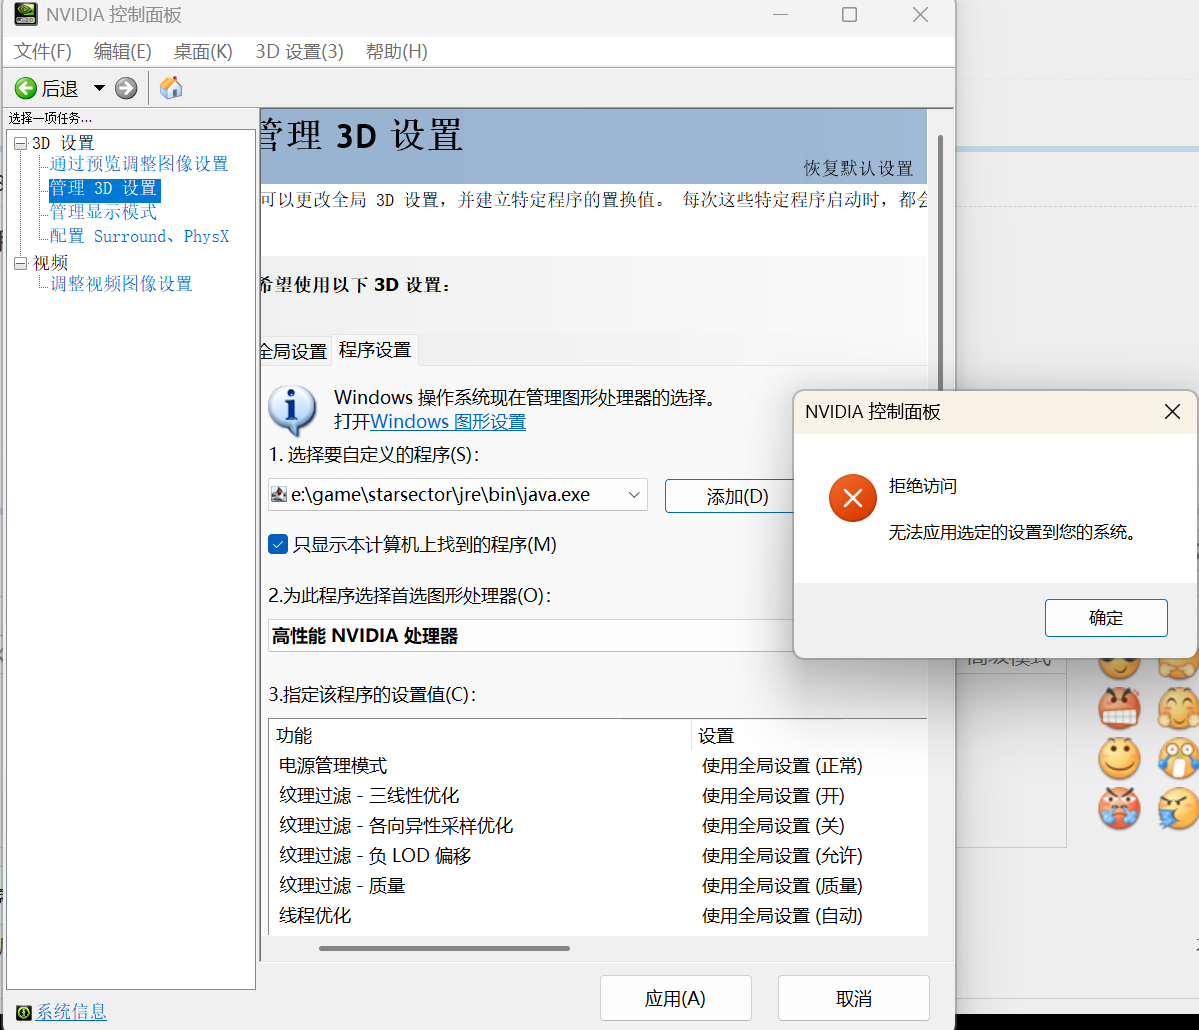This screenshot has width=1199, height=1030.
Task: Click the NVIDIA logo in the title bar
Action: pos(26,15)
